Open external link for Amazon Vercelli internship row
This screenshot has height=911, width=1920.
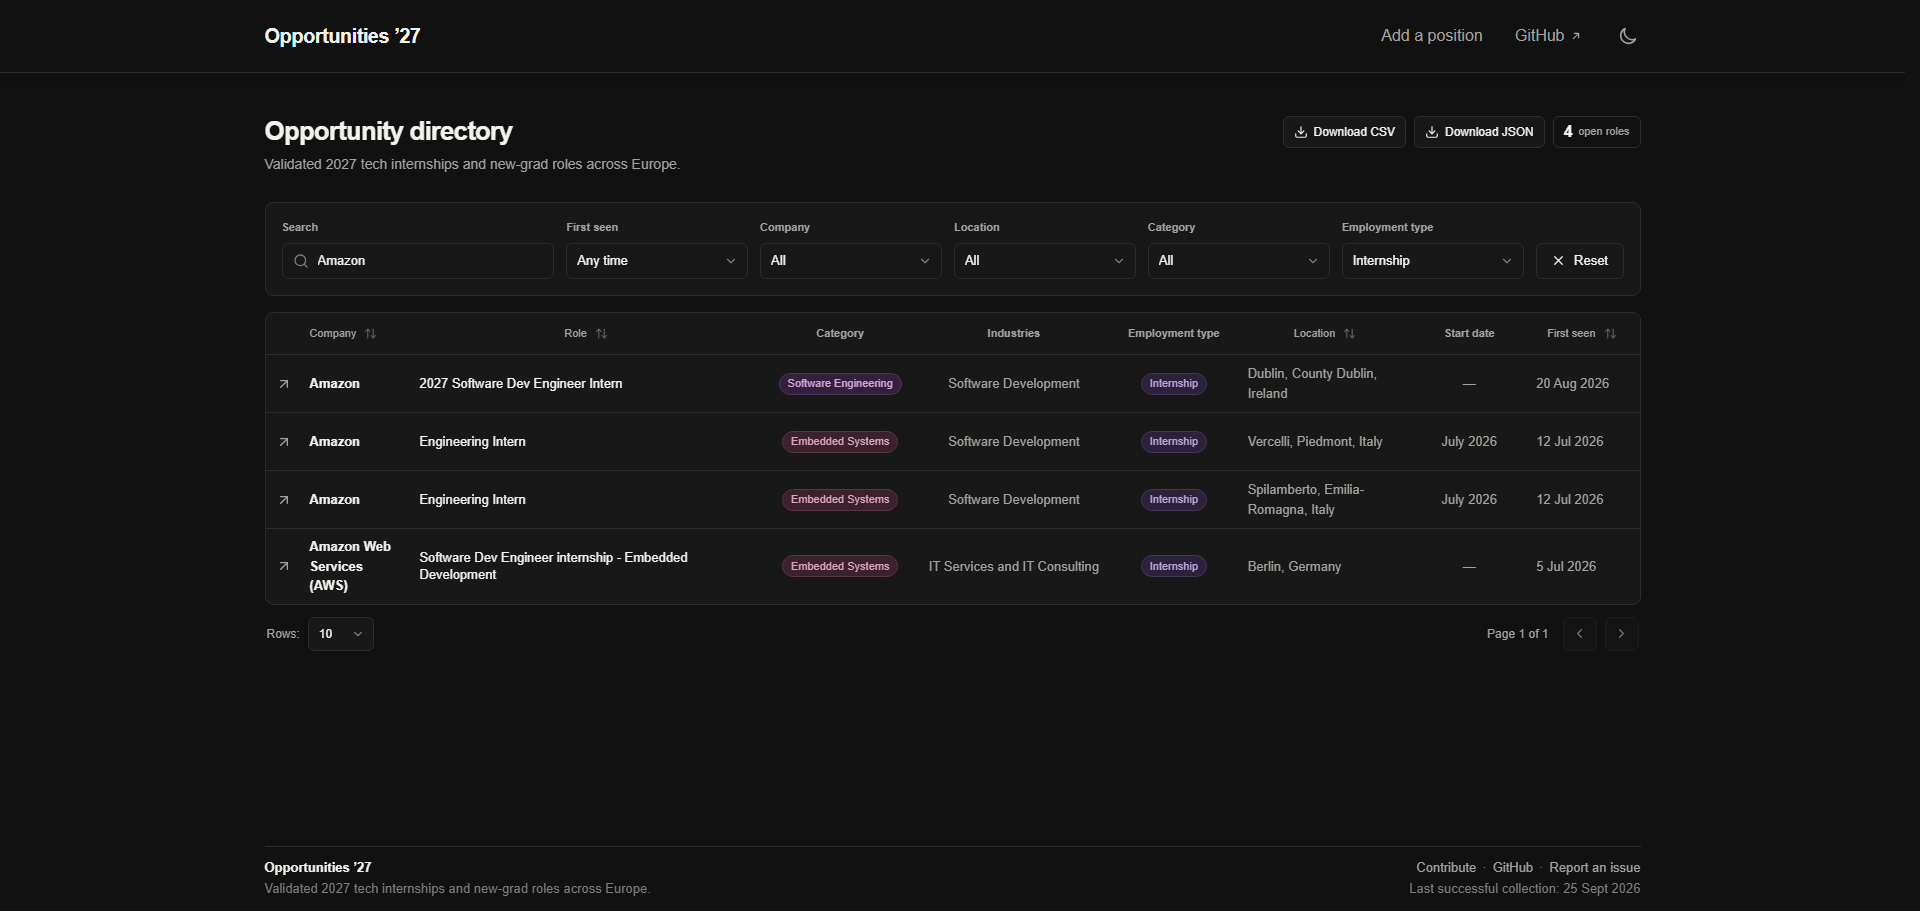point(284,442)
